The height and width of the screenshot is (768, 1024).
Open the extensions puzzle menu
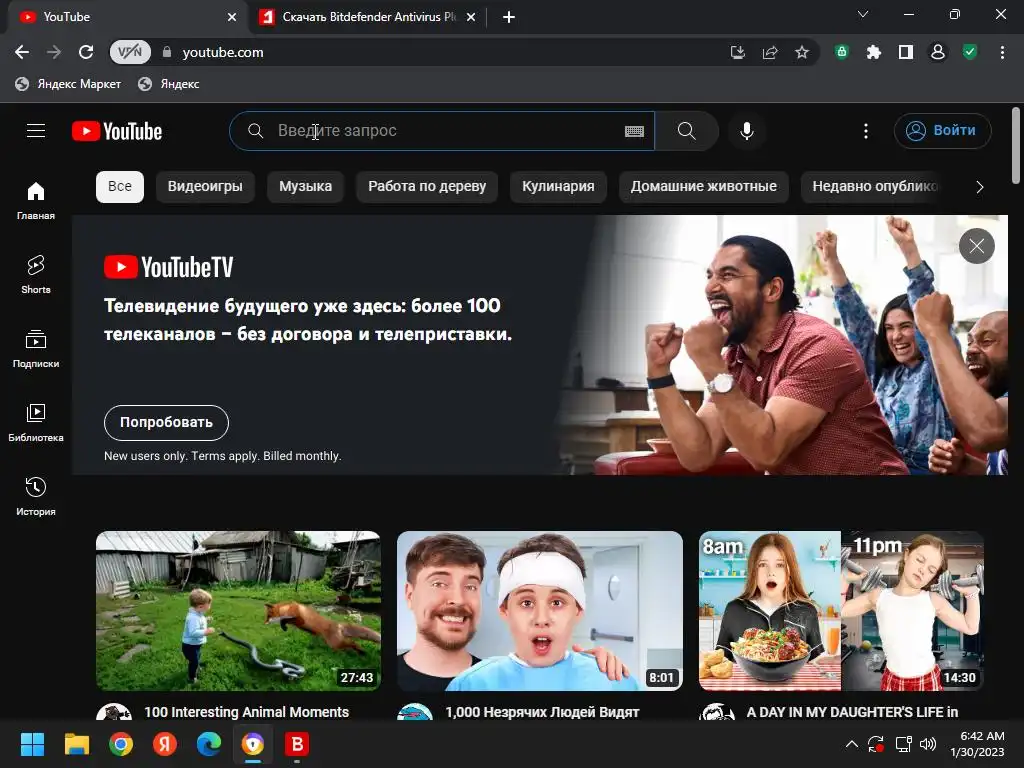(x=874, y=52)
